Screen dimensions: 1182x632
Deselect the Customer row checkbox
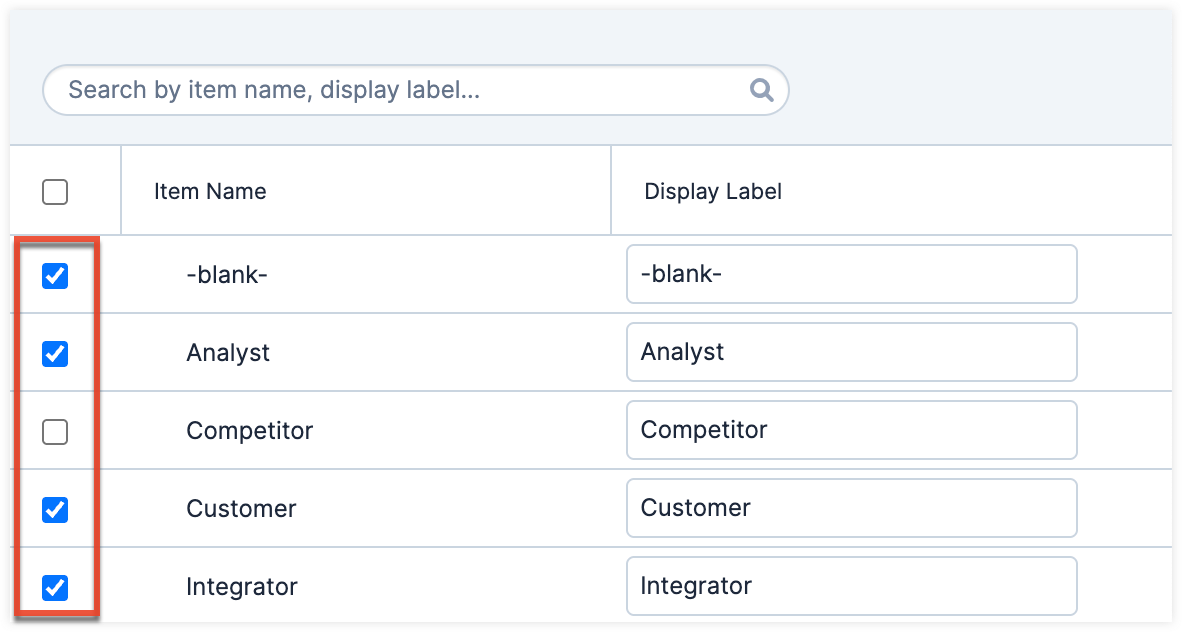[x=55, y=510]
